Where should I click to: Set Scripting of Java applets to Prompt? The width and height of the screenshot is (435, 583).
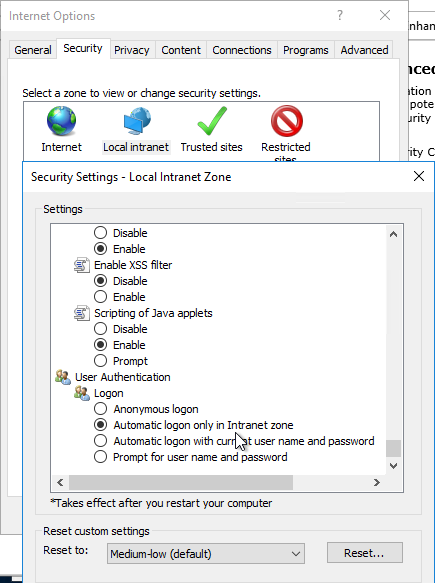point(100,361)
